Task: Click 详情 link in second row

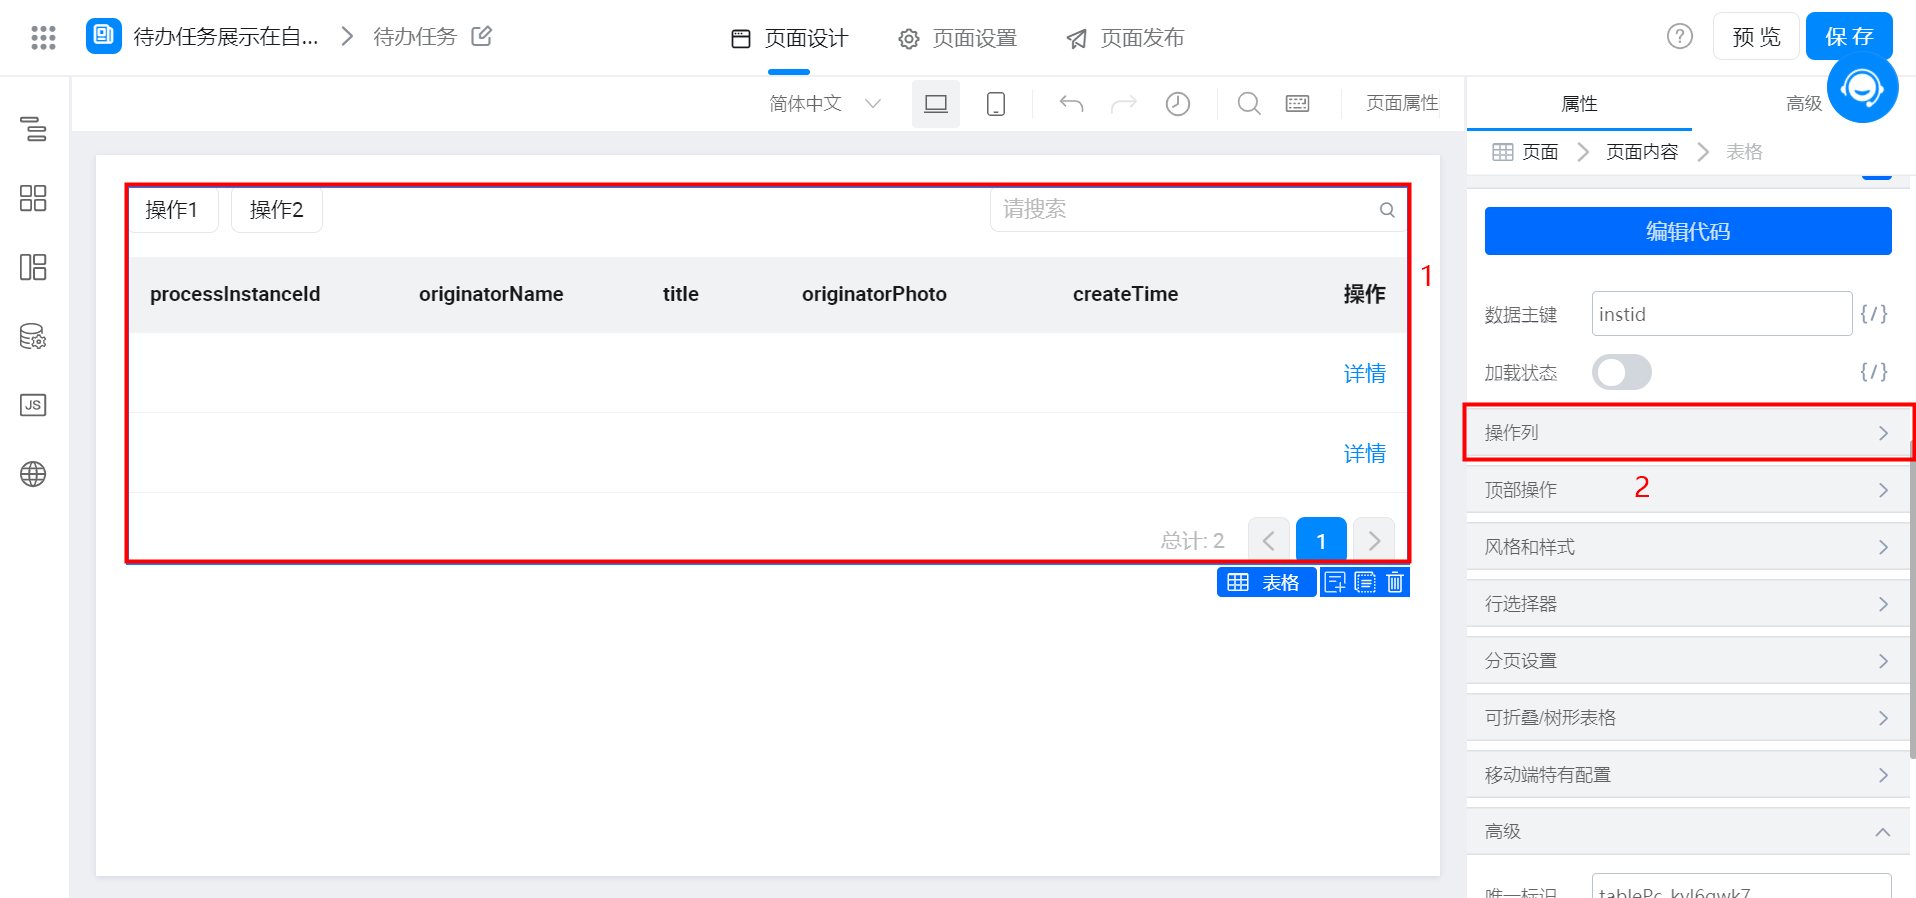Action: 1364,454
